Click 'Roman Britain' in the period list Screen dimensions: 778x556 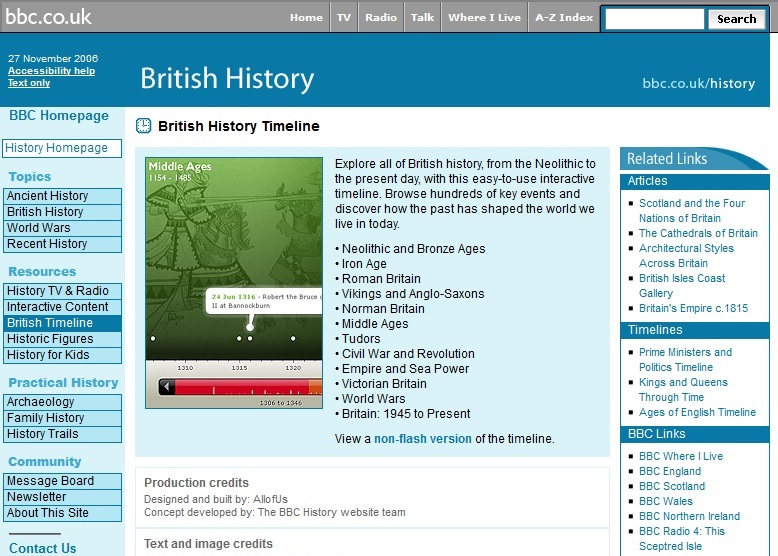coord(381,279)
